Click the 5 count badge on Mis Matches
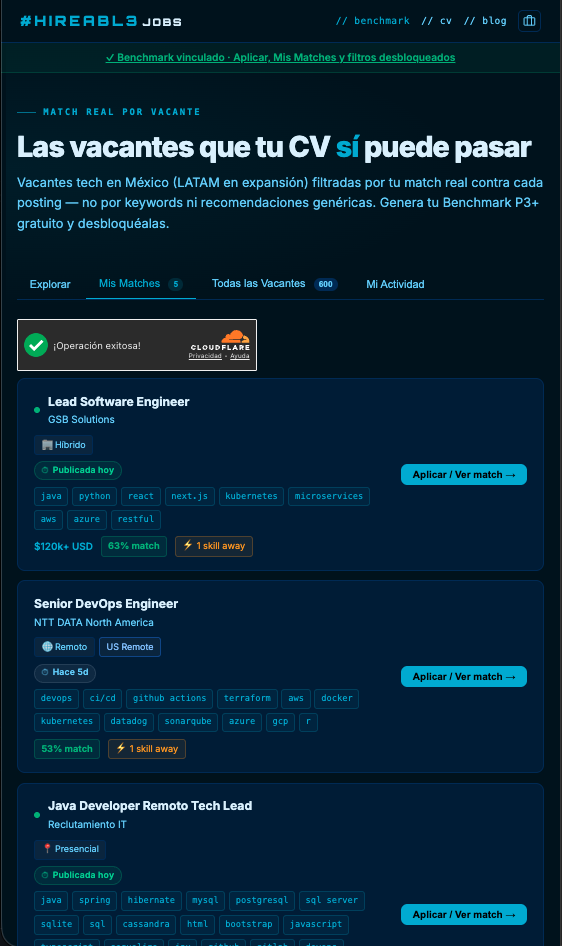Viewport: 562px width, 946px height. [x=175, y=284]
